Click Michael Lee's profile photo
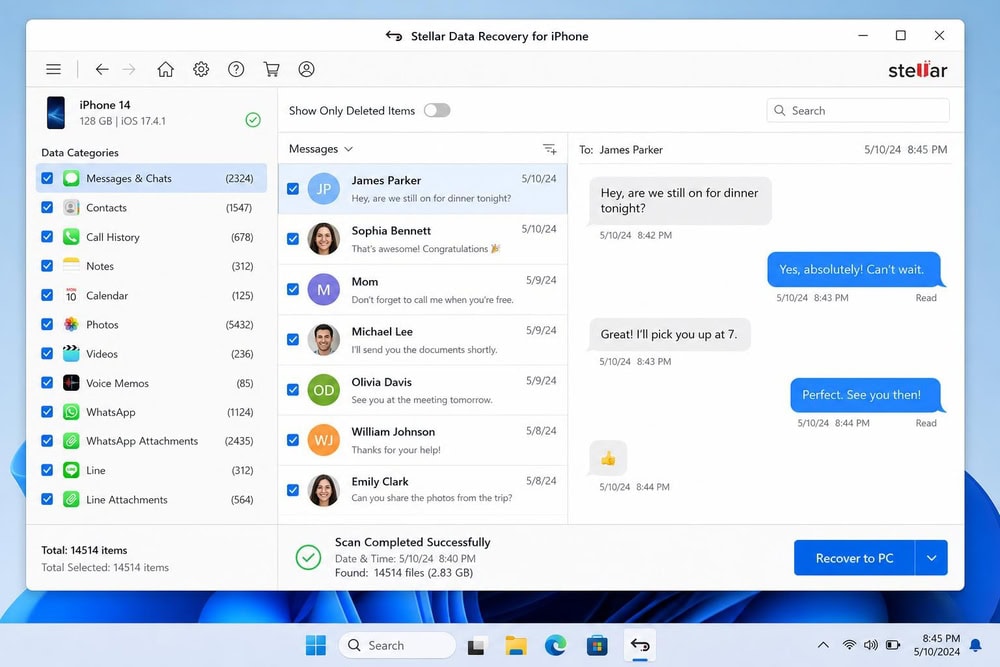The width and height of the screenshot is (1000, 667). 323,340
